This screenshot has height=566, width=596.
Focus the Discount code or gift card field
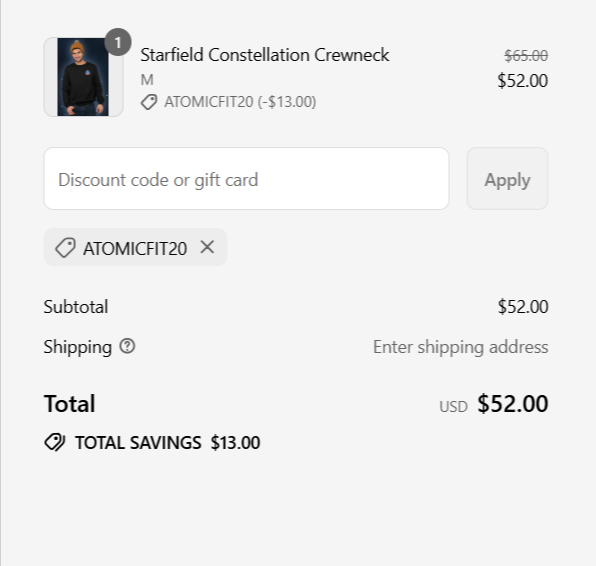246,179
